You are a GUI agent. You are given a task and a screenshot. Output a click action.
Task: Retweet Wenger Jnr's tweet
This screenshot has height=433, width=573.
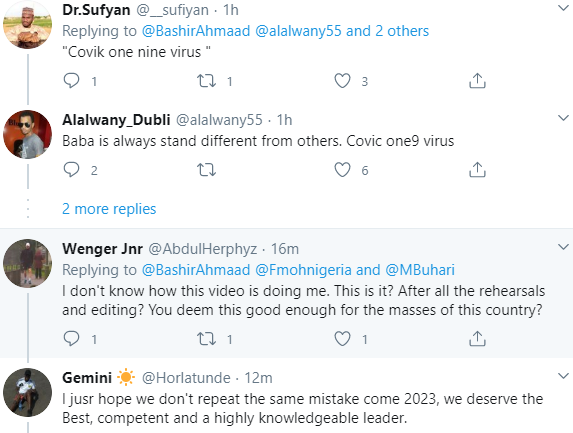[x=206, y=339]
